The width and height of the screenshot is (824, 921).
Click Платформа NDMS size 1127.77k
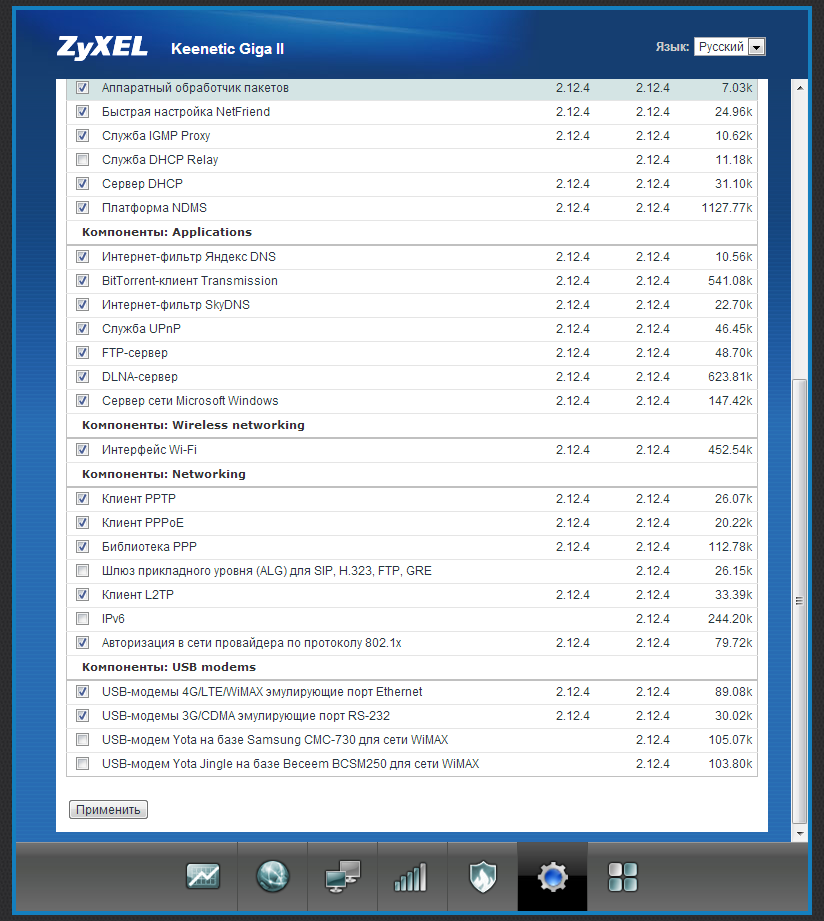[x=727, y=208]
